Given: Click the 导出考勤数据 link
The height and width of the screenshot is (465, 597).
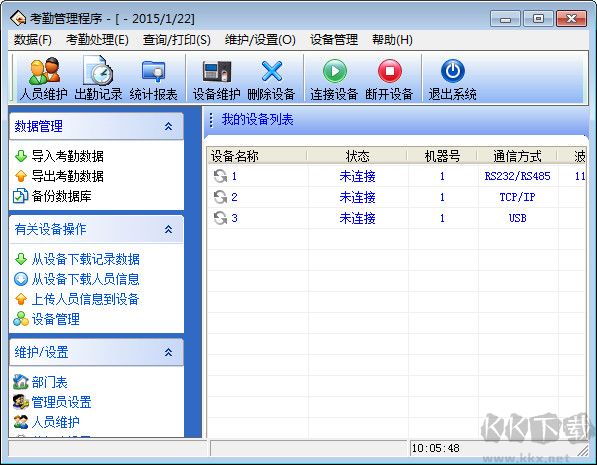Looking at the screenshot, I should [x=67, y=176].
